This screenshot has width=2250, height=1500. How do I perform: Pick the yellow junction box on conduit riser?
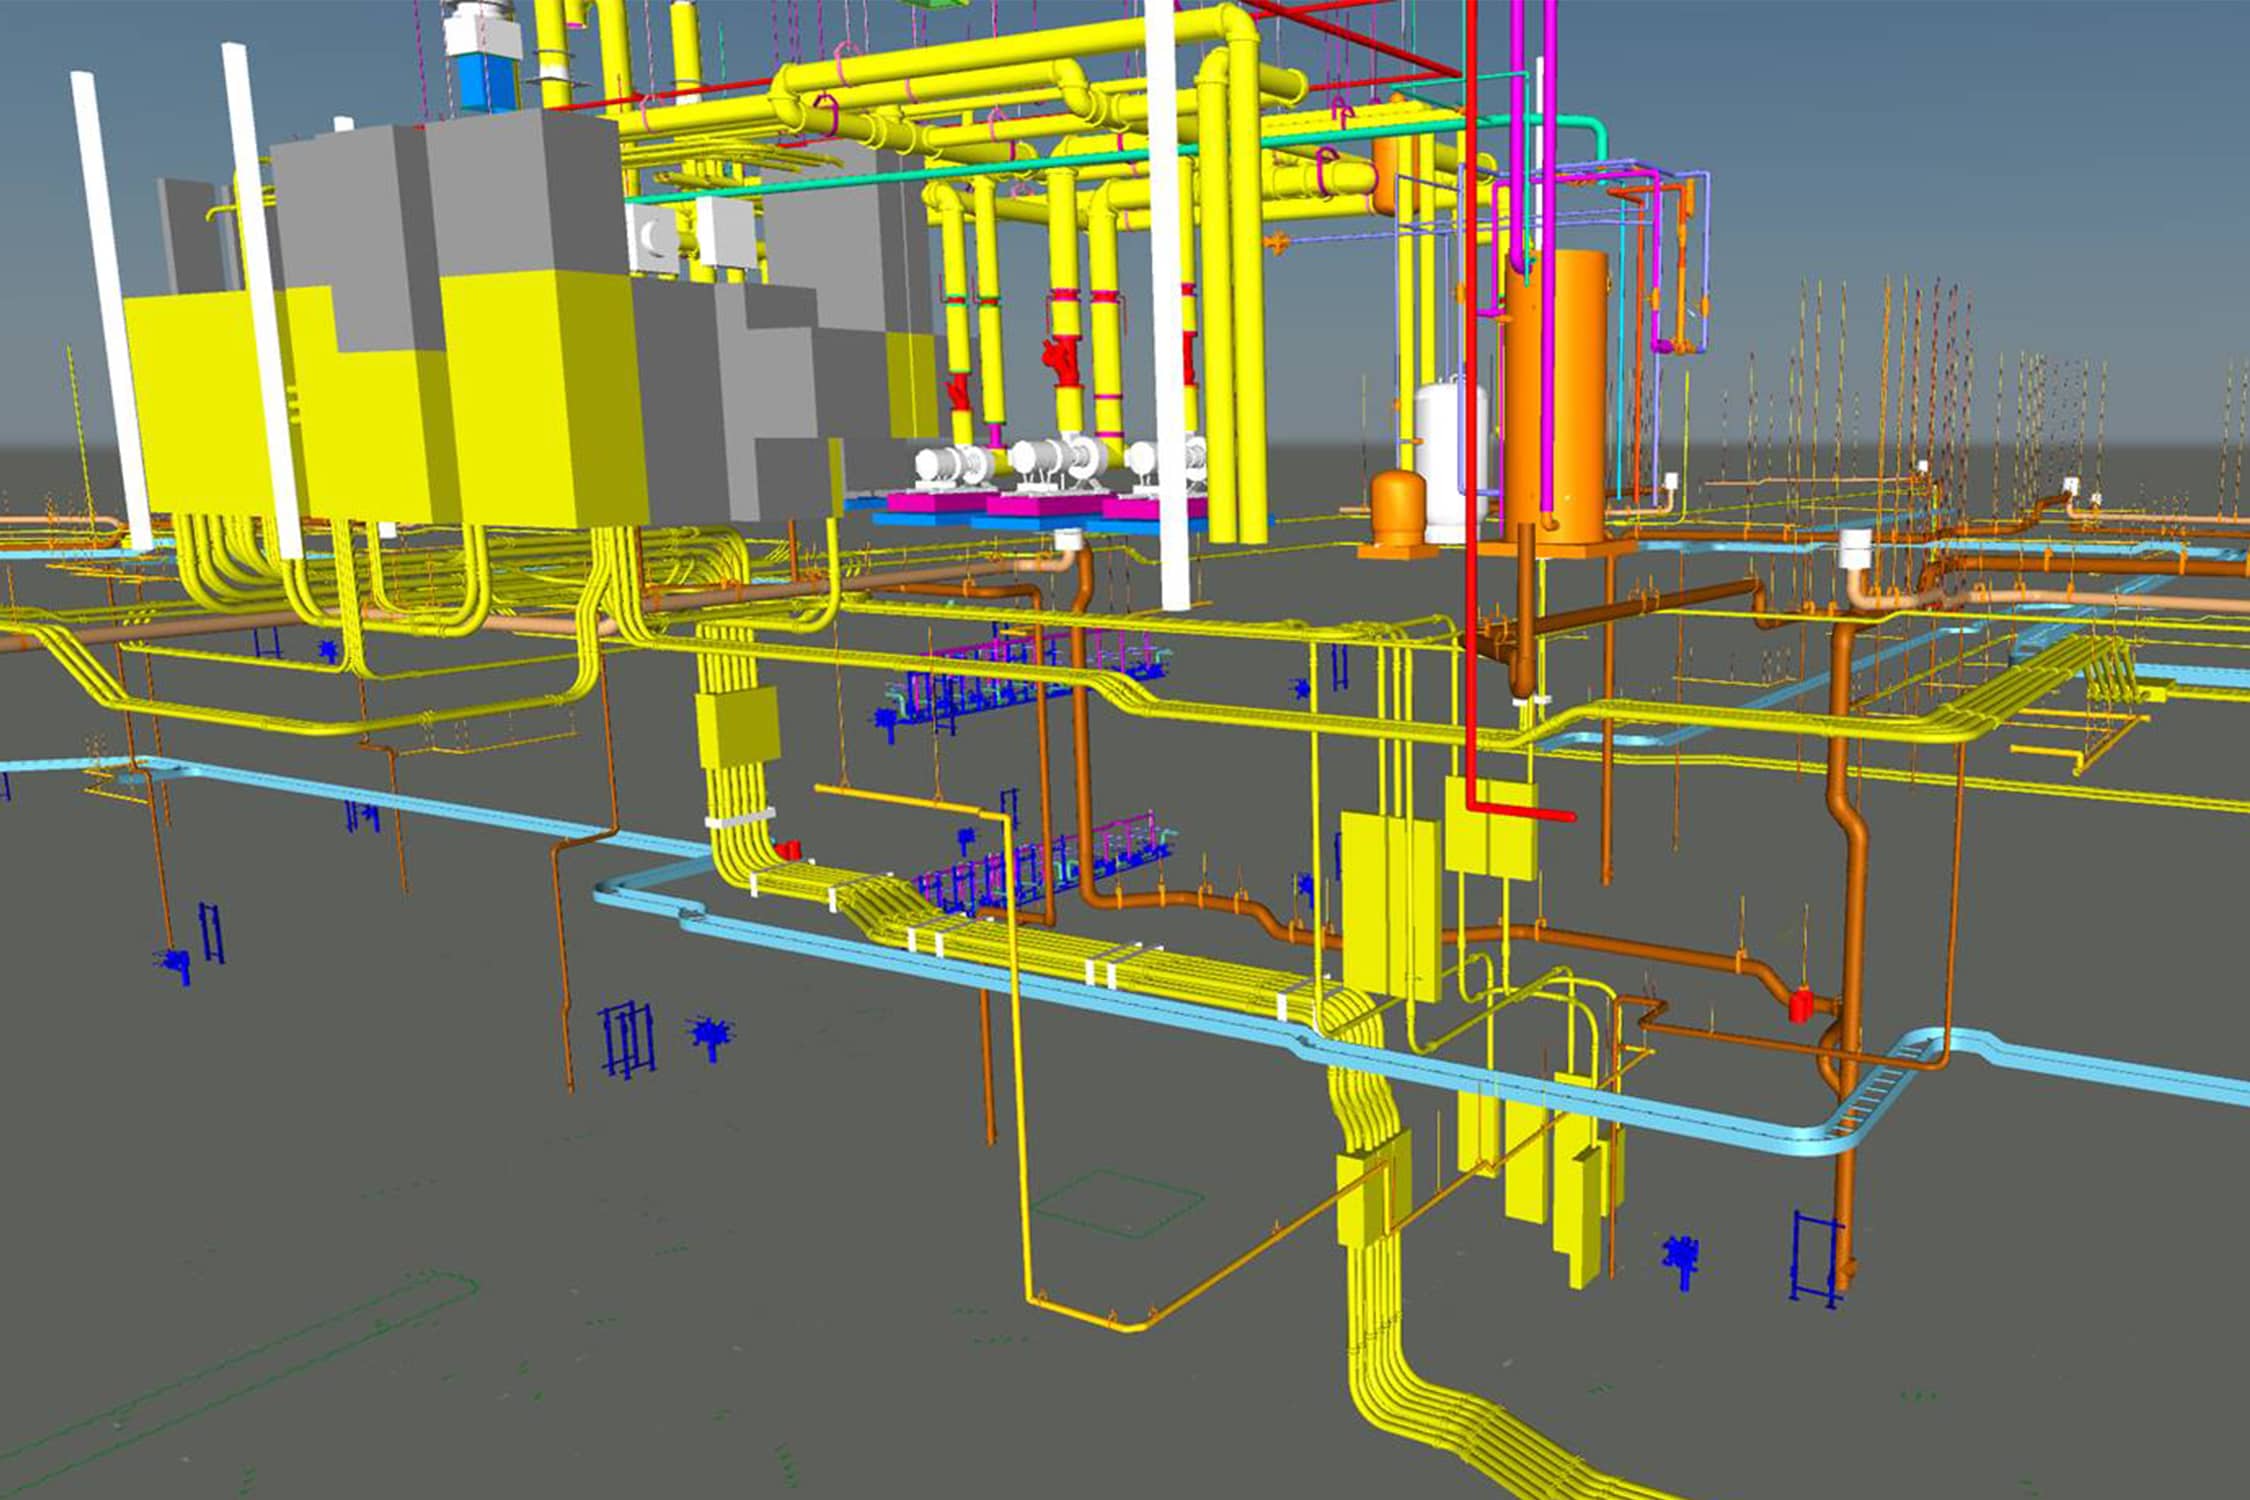[738, 727]
